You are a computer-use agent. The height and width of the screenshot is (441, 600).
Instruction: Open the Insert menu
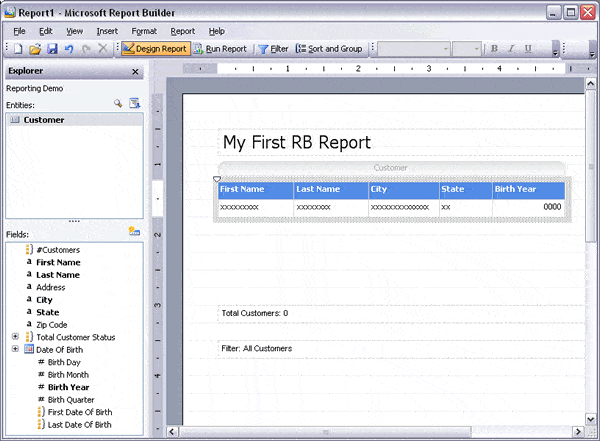107,31
